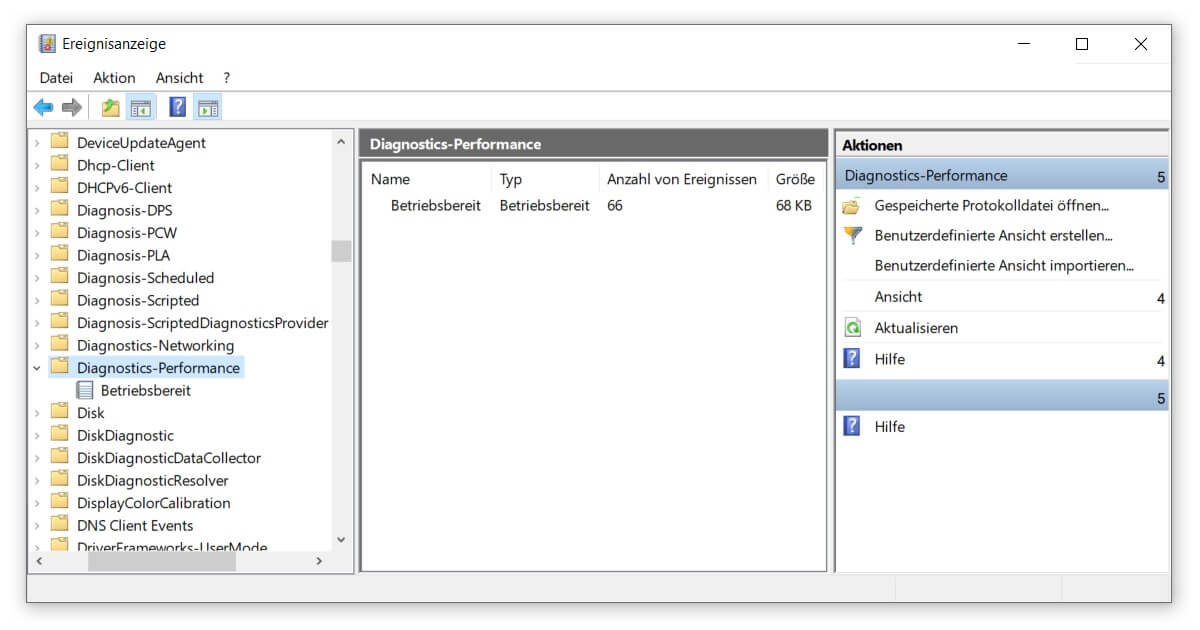Click the open saved log folder icon
The width and height of the screenshot is (1200, 630).
pos(852,206)
